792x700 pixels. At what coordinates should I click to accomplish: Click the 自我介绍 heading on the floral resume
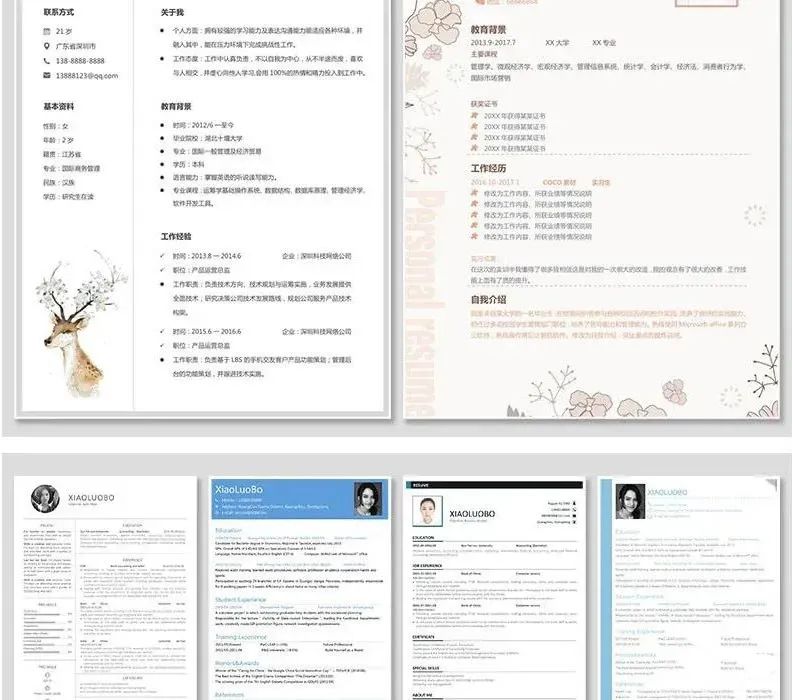click(x=488, y=299)
